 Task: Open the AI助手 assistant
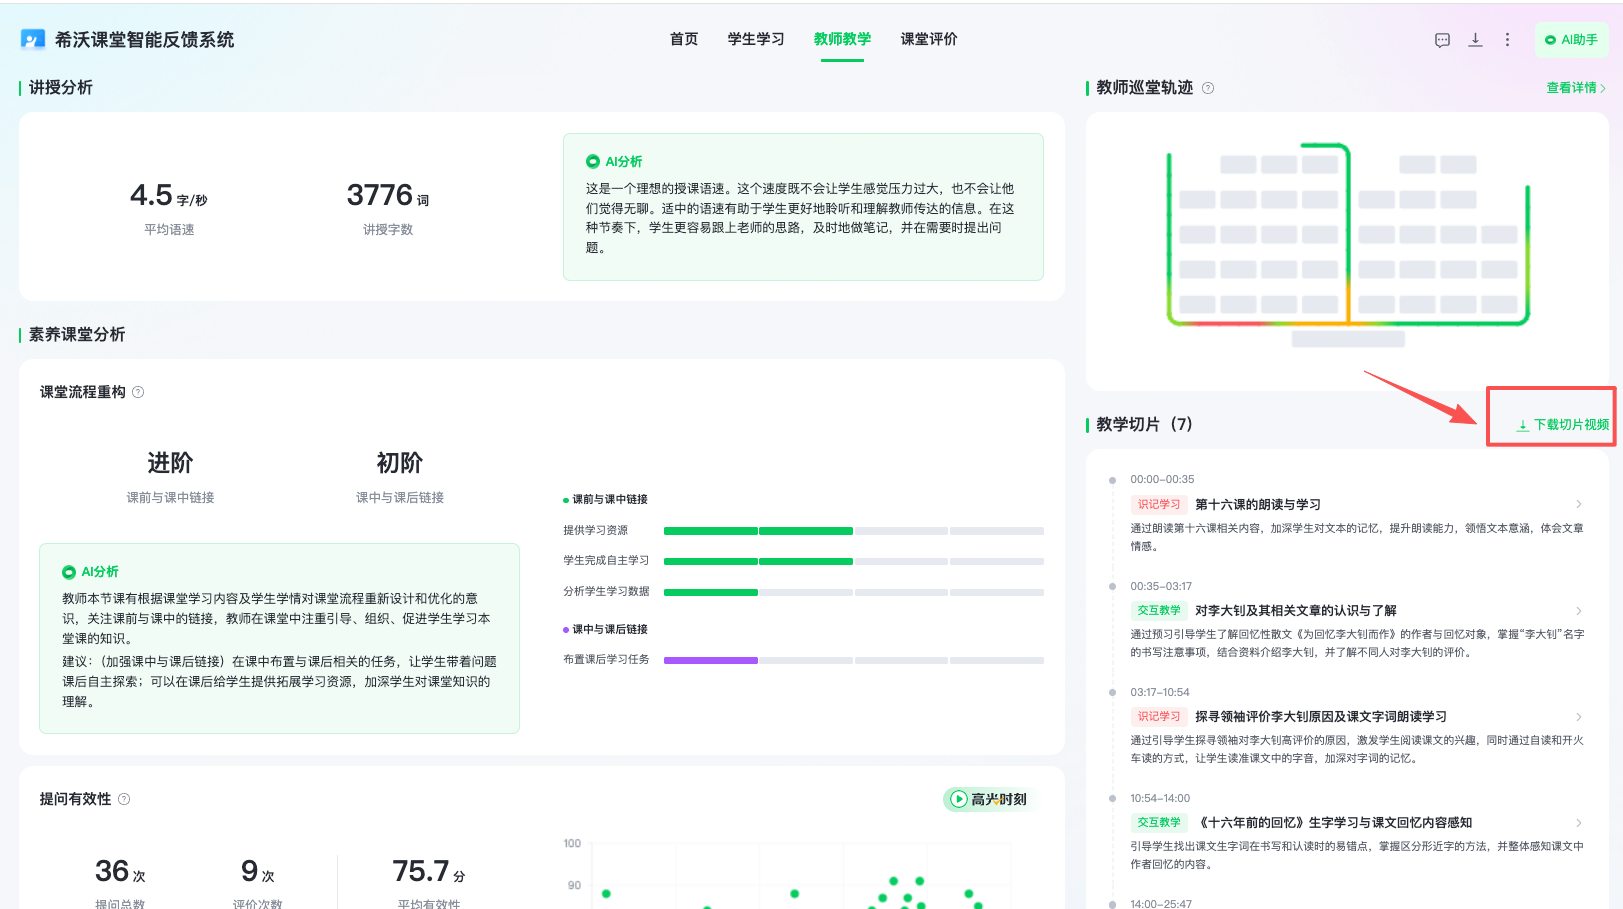pyautogui.click(x=1571, y=40)
